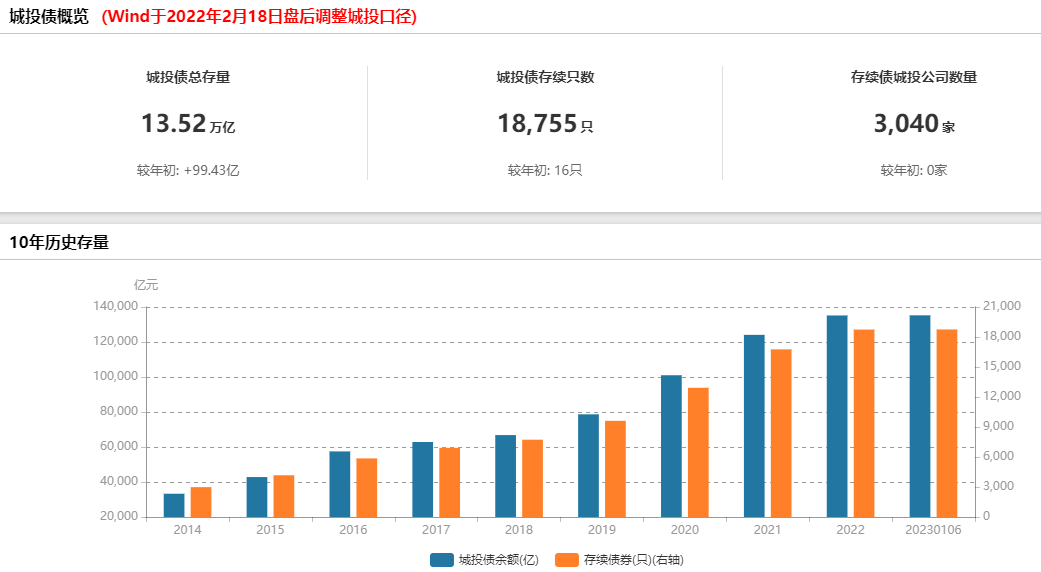This screenshot has height=572, width=1041.
Task: Select the blue 2020 bar
Action: (671, 447)
